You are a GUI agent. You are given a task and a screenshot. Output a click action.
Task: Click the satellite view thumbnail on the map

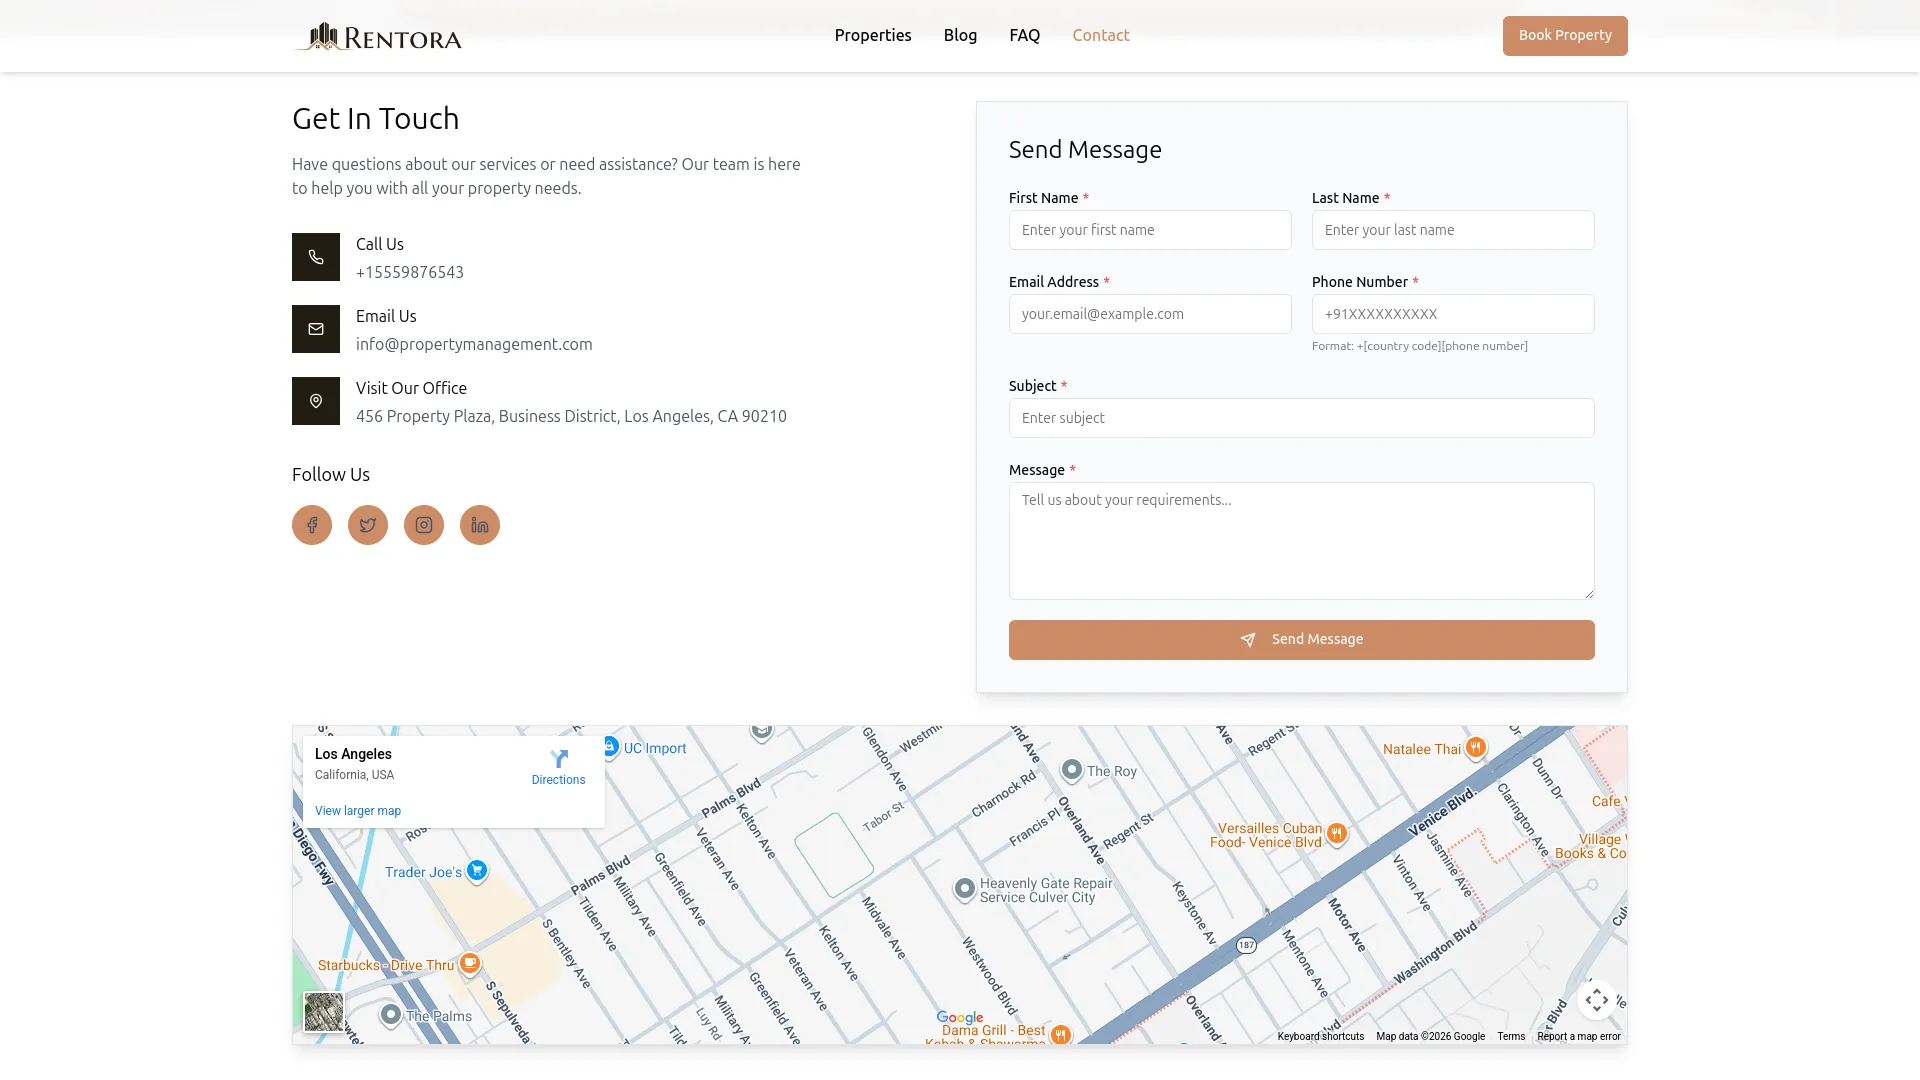click(323, 1011)
